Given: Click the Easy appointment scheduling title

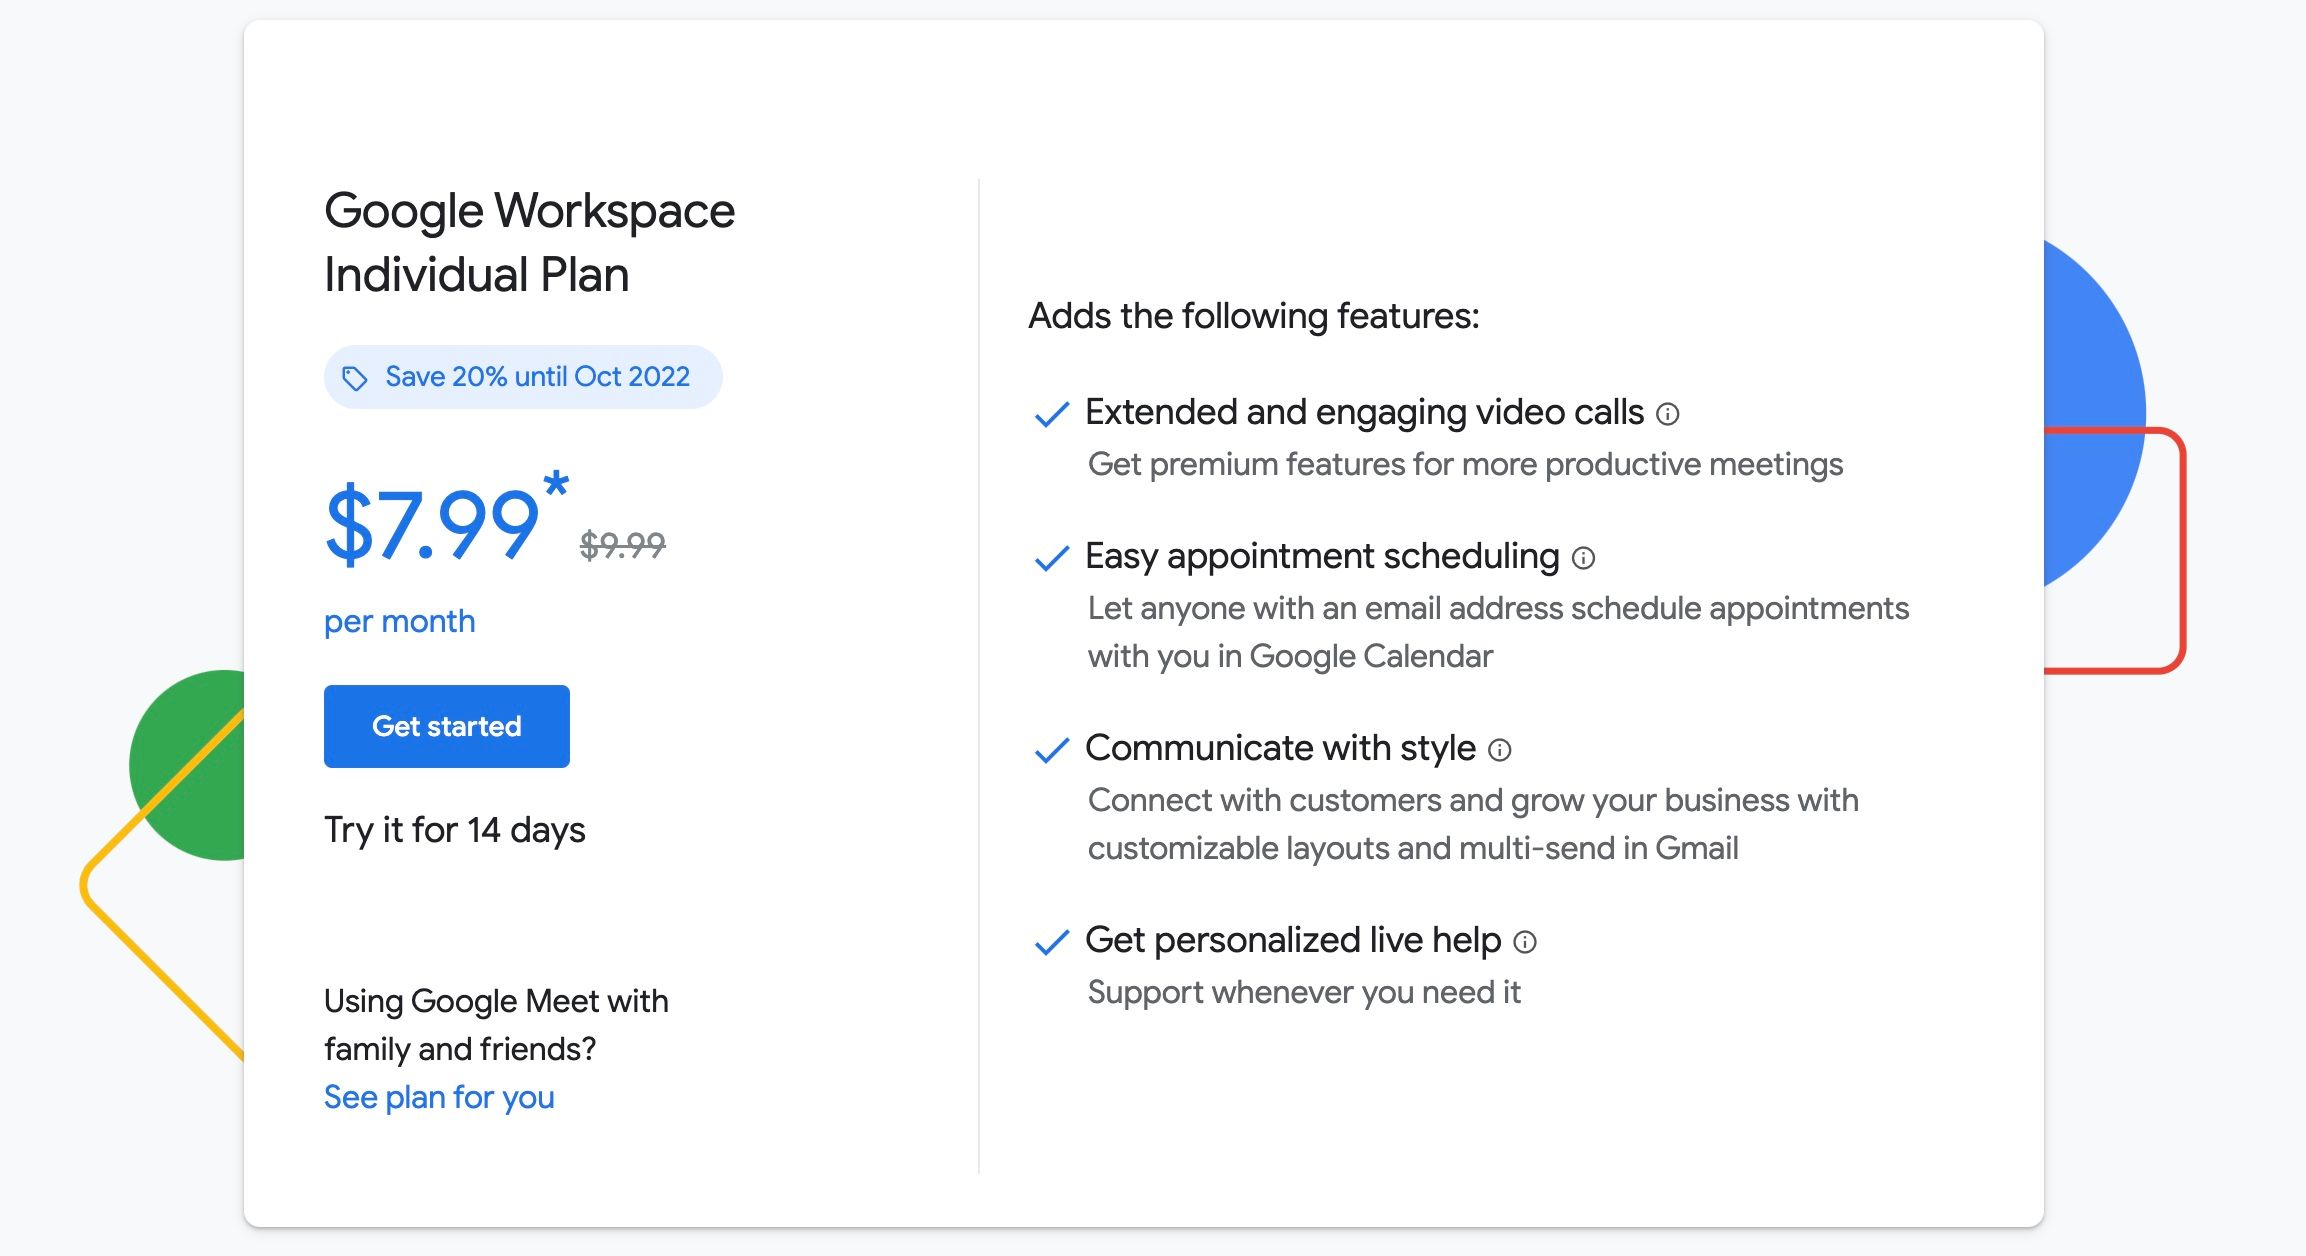Looking at the screenshot, I should [x=1322, y=556].
